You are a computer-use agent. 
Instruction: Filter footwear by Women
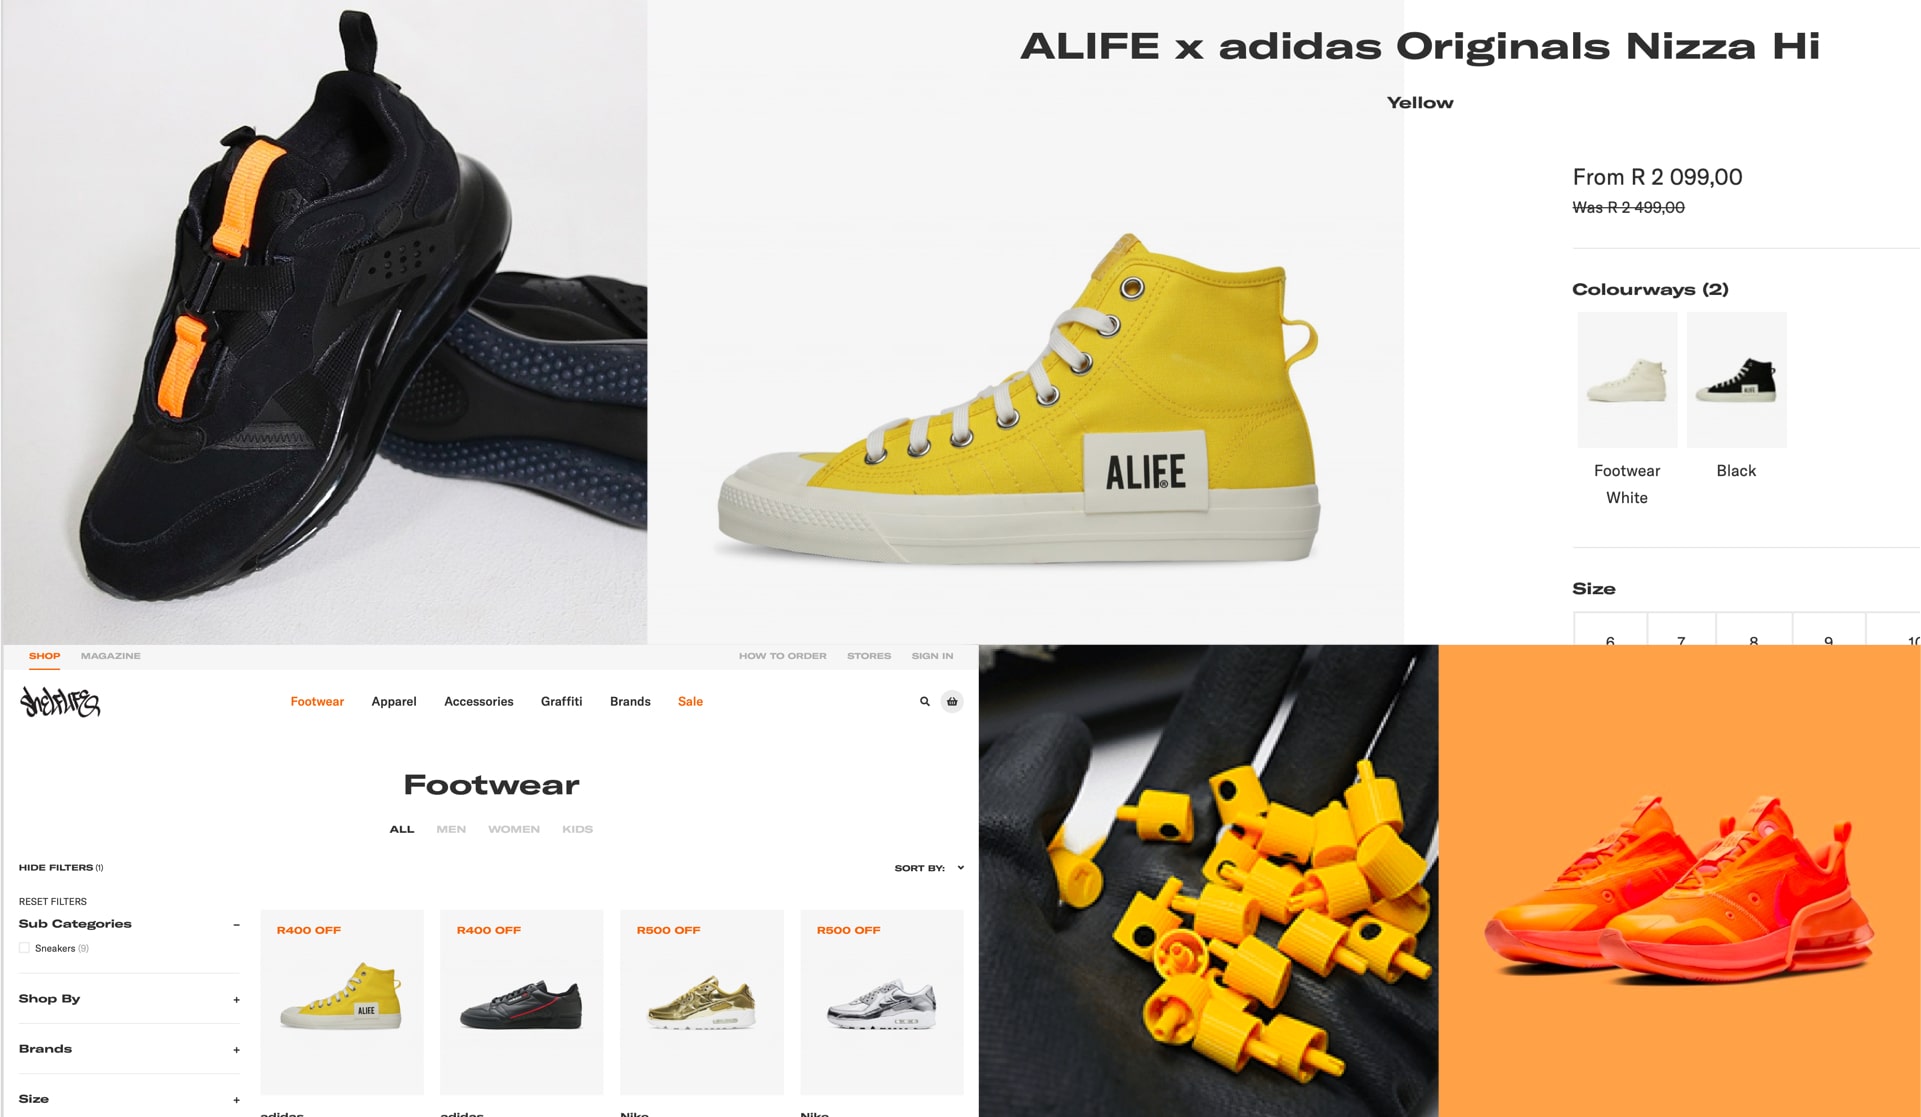[x=514, y=829]
